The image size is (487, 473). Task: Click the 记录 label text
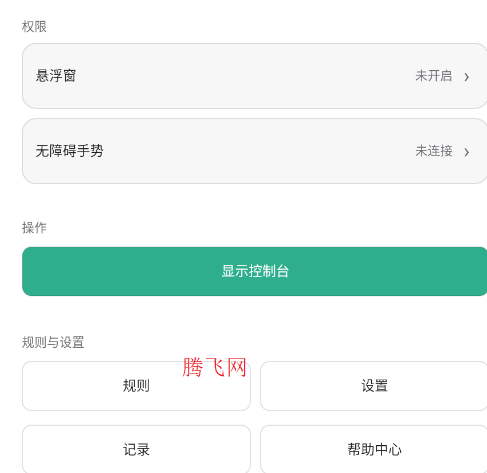click(x=136, y=449)
